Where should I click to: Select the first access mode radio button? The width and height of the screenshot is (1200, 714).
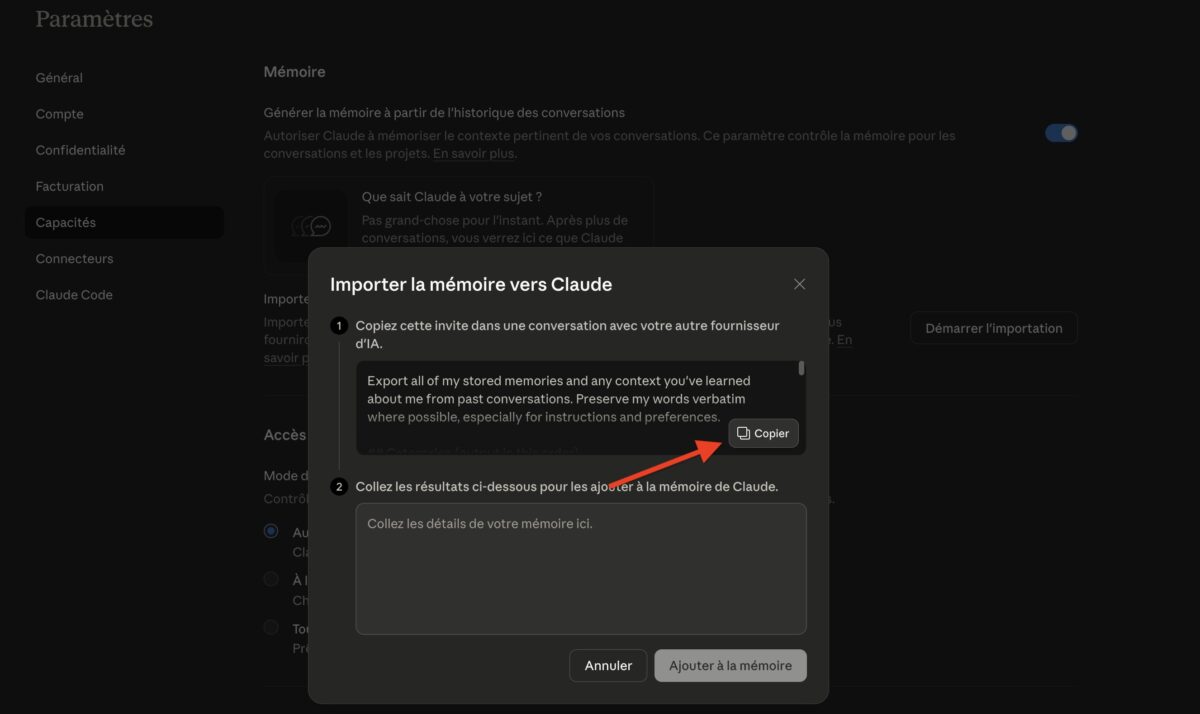point(271,531)
